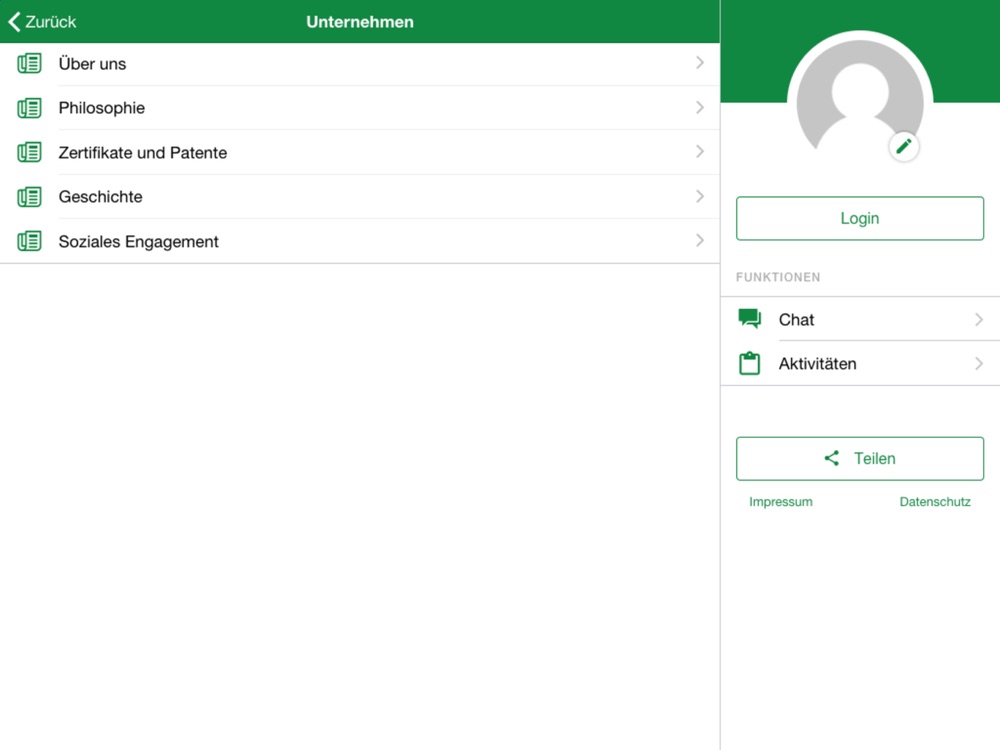This screenshot has width=1000, height=750.
Task: Expand Zertifikate und Patente via its chevron
Action: [700, 151]
